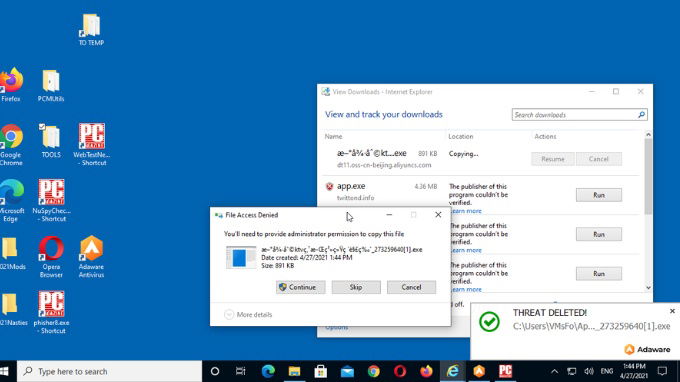
Task: Launch Opera Browser desktop shortcut
Action: (51, 257)
